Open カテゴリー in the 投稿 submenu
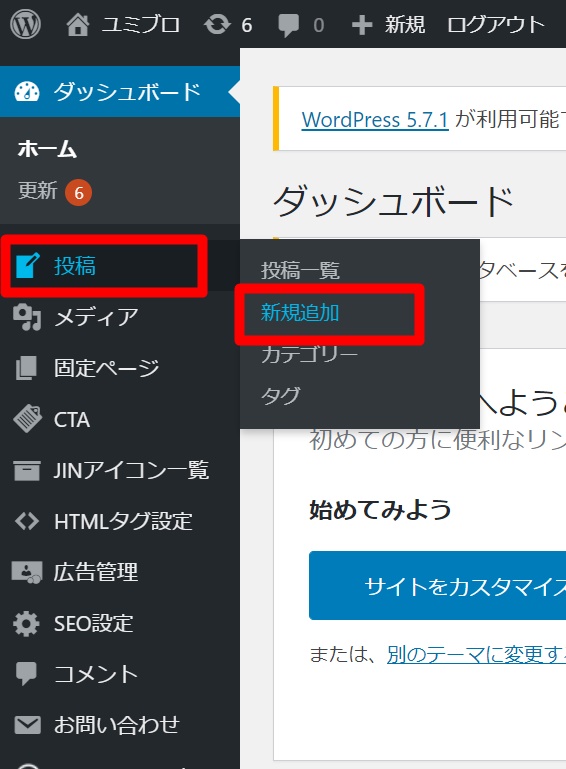This screenshot has height=769, width=566. (x=309, y=354)
